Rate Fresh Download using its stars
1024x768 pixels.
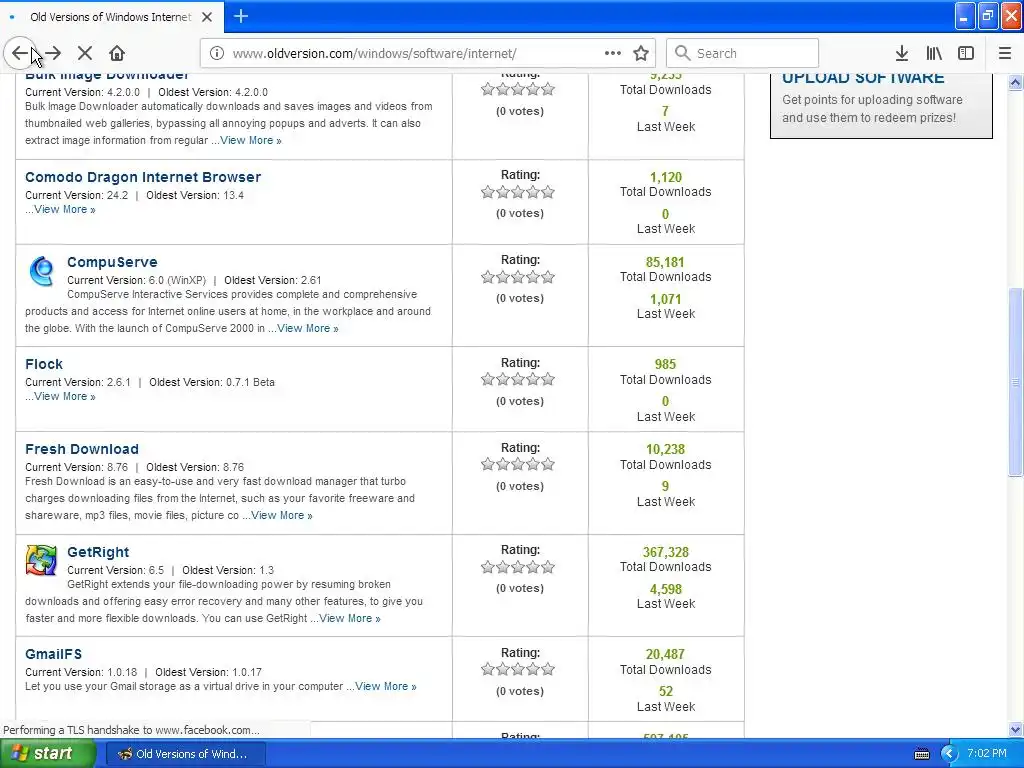click(x=518, y=464)
